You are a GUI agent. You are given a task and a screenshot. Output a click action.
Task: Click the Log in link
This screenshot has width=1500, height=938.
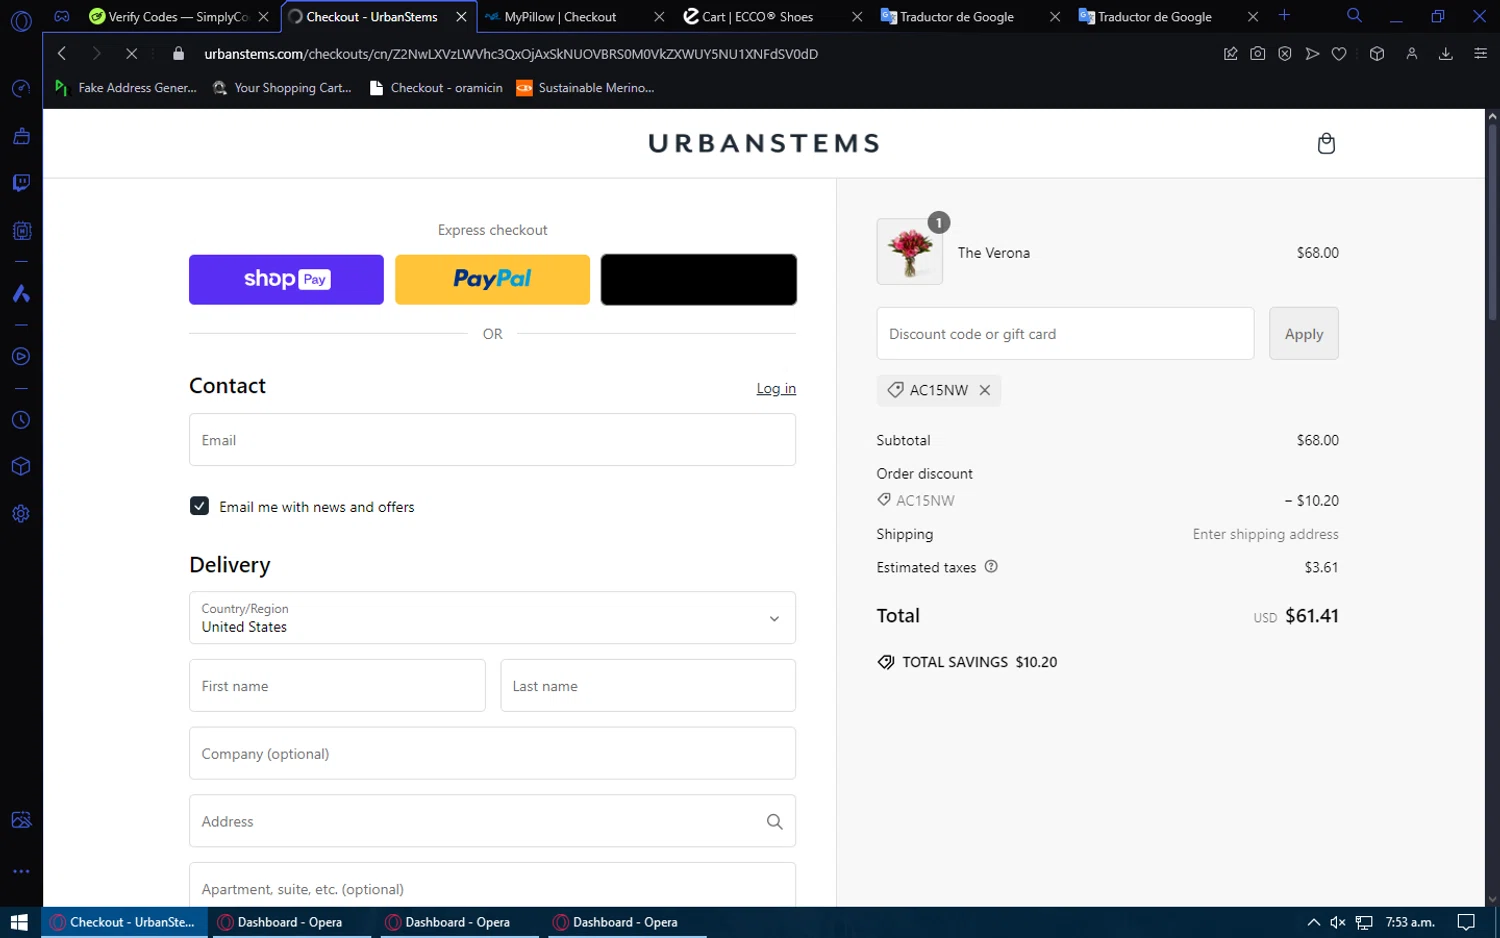tap(776, 388)
